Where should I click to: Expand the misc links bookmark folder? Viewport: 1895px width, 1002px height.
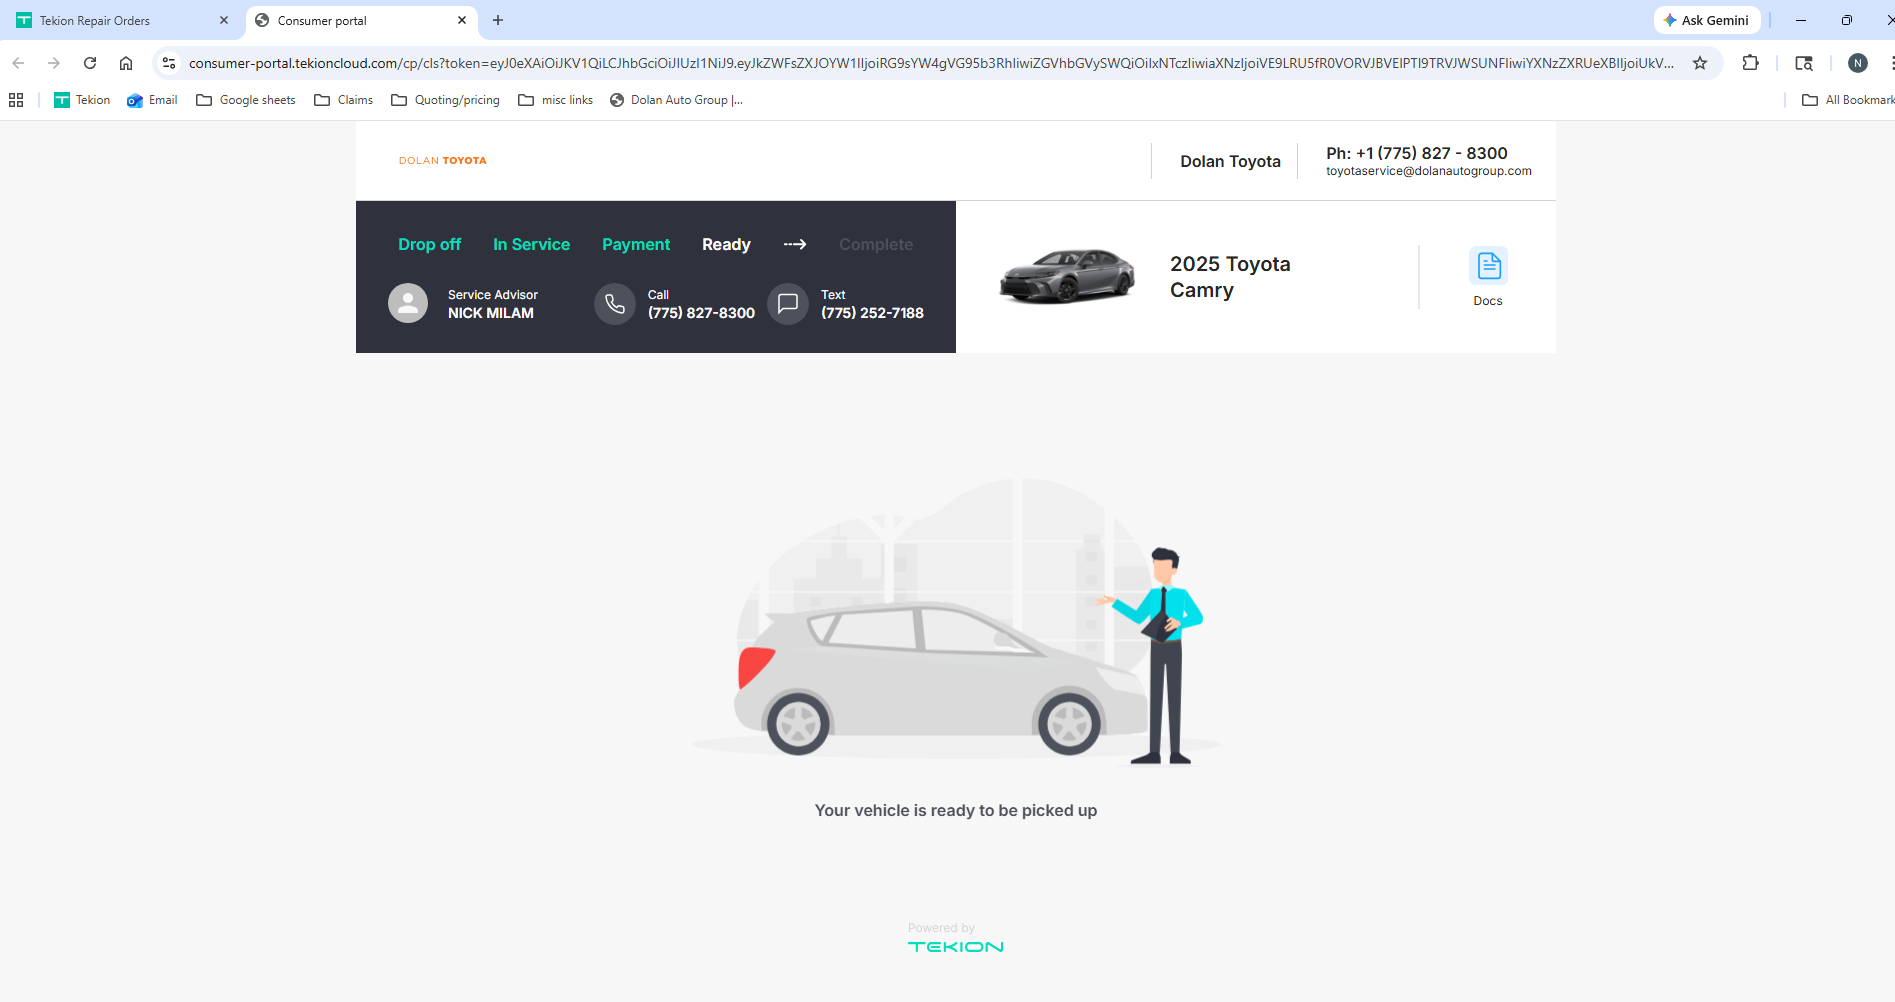click(x=555, y=100)
